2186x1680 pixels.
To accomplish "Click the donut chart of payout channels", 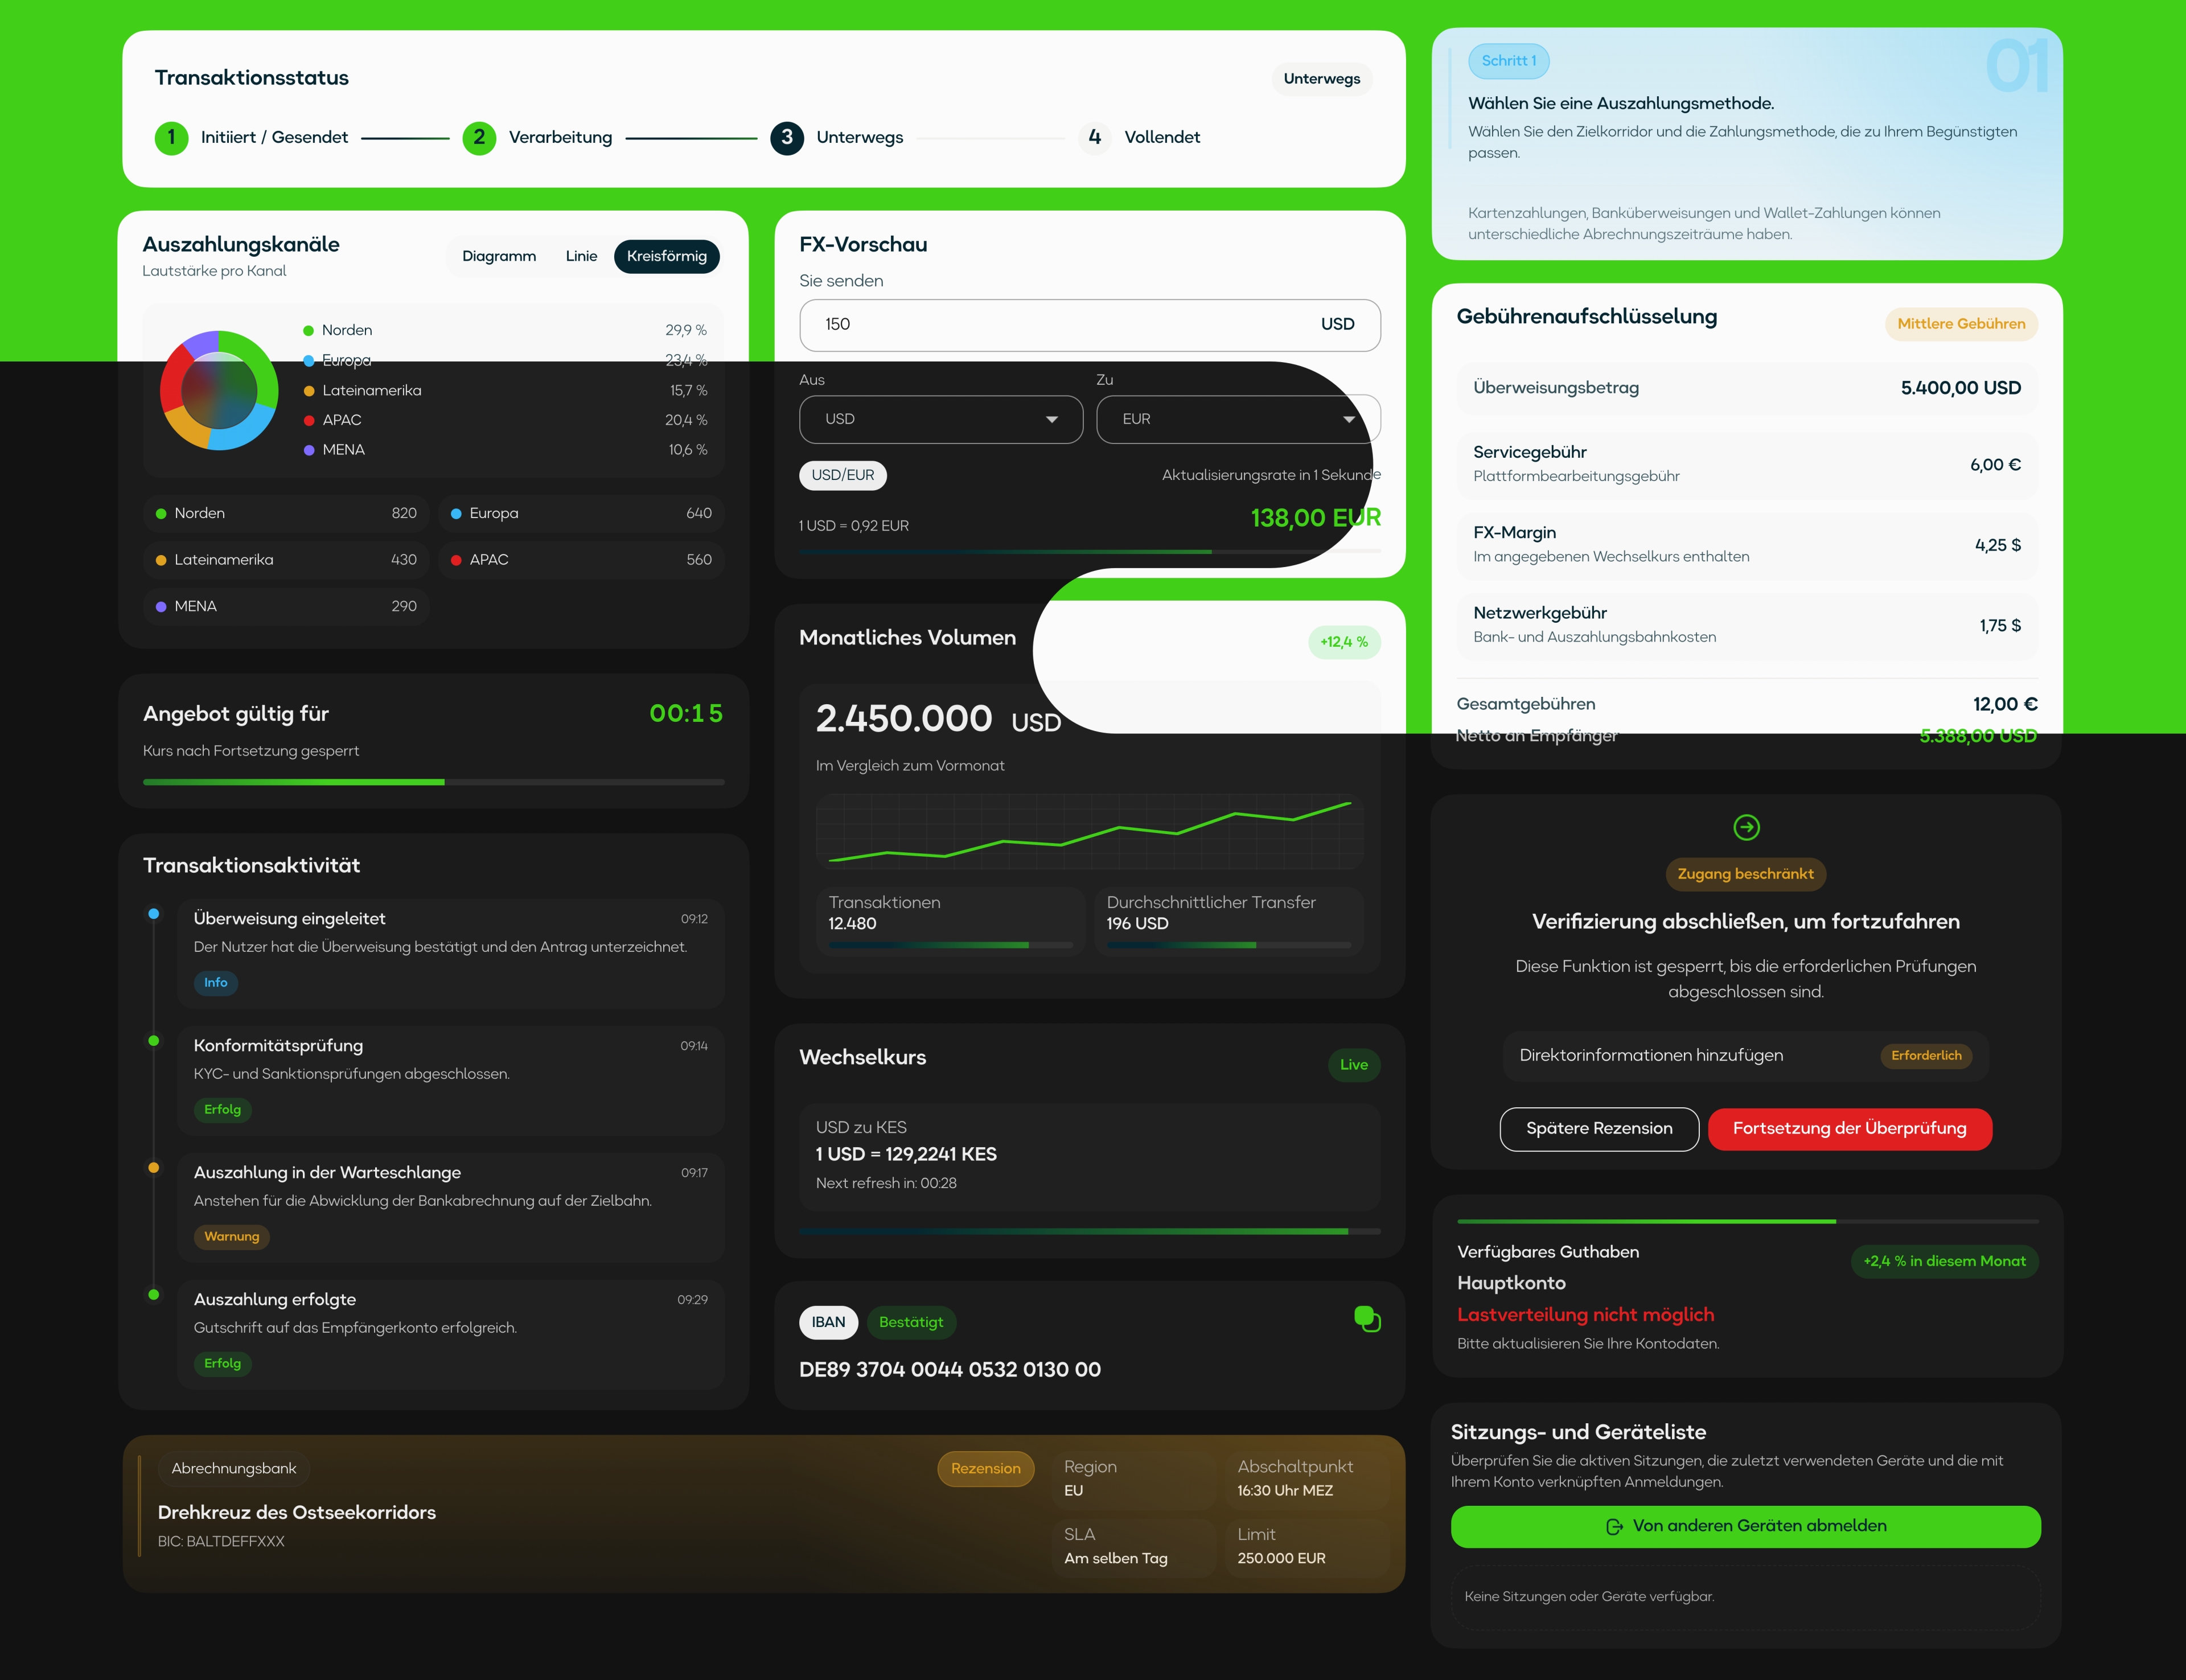I will pyautogui.click(x=219, y=390).
